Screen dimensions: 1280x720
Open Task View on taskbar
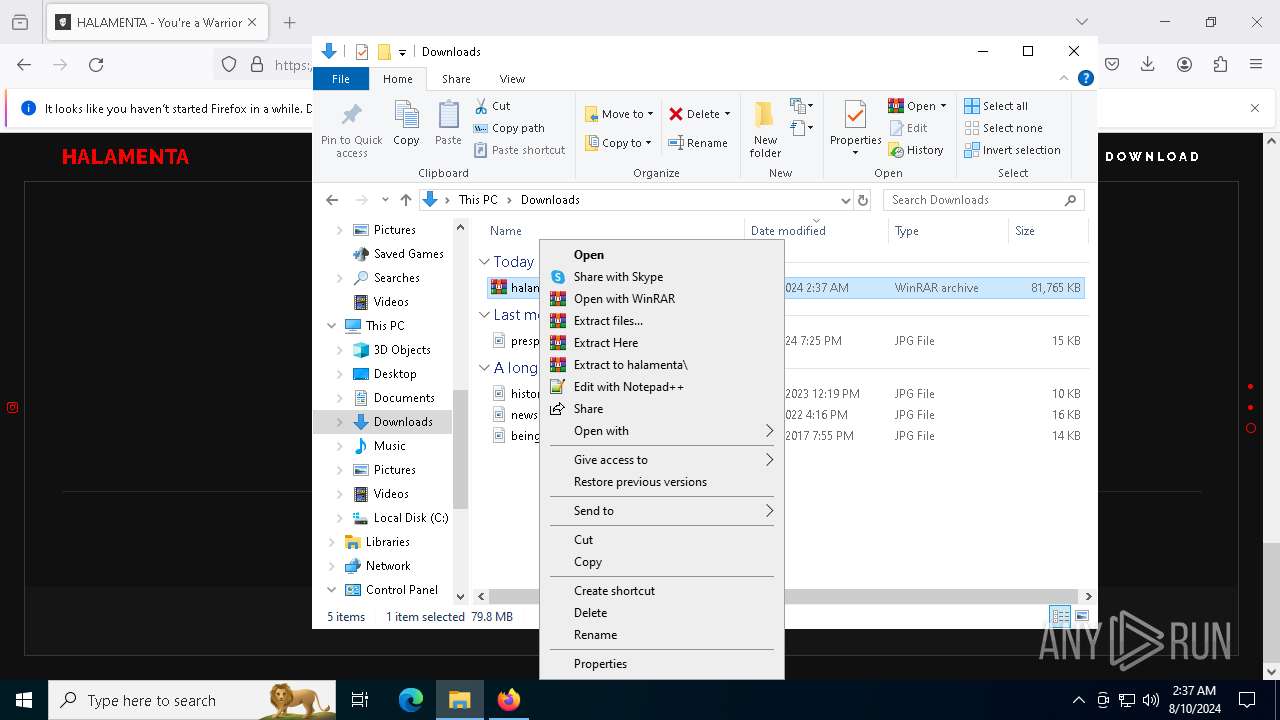tap(360, 700)
